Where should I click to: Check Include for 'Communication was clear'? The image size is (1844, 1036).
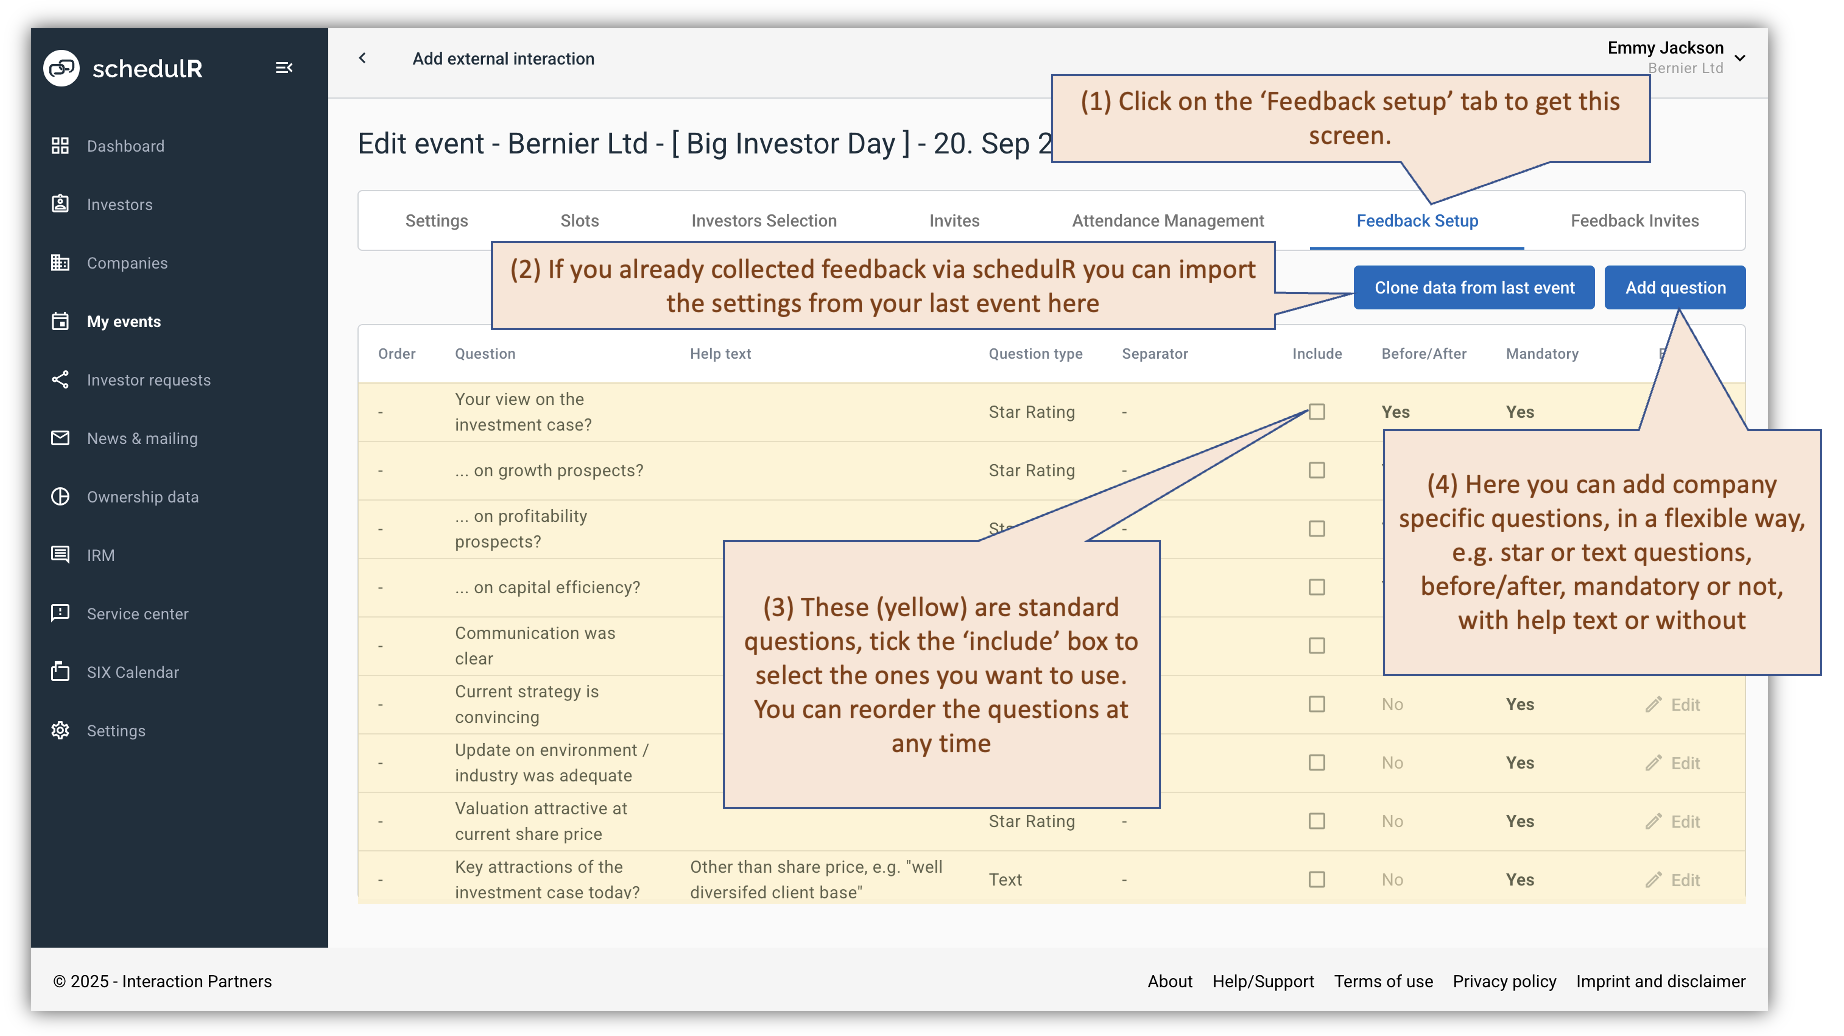point(1317,645)
